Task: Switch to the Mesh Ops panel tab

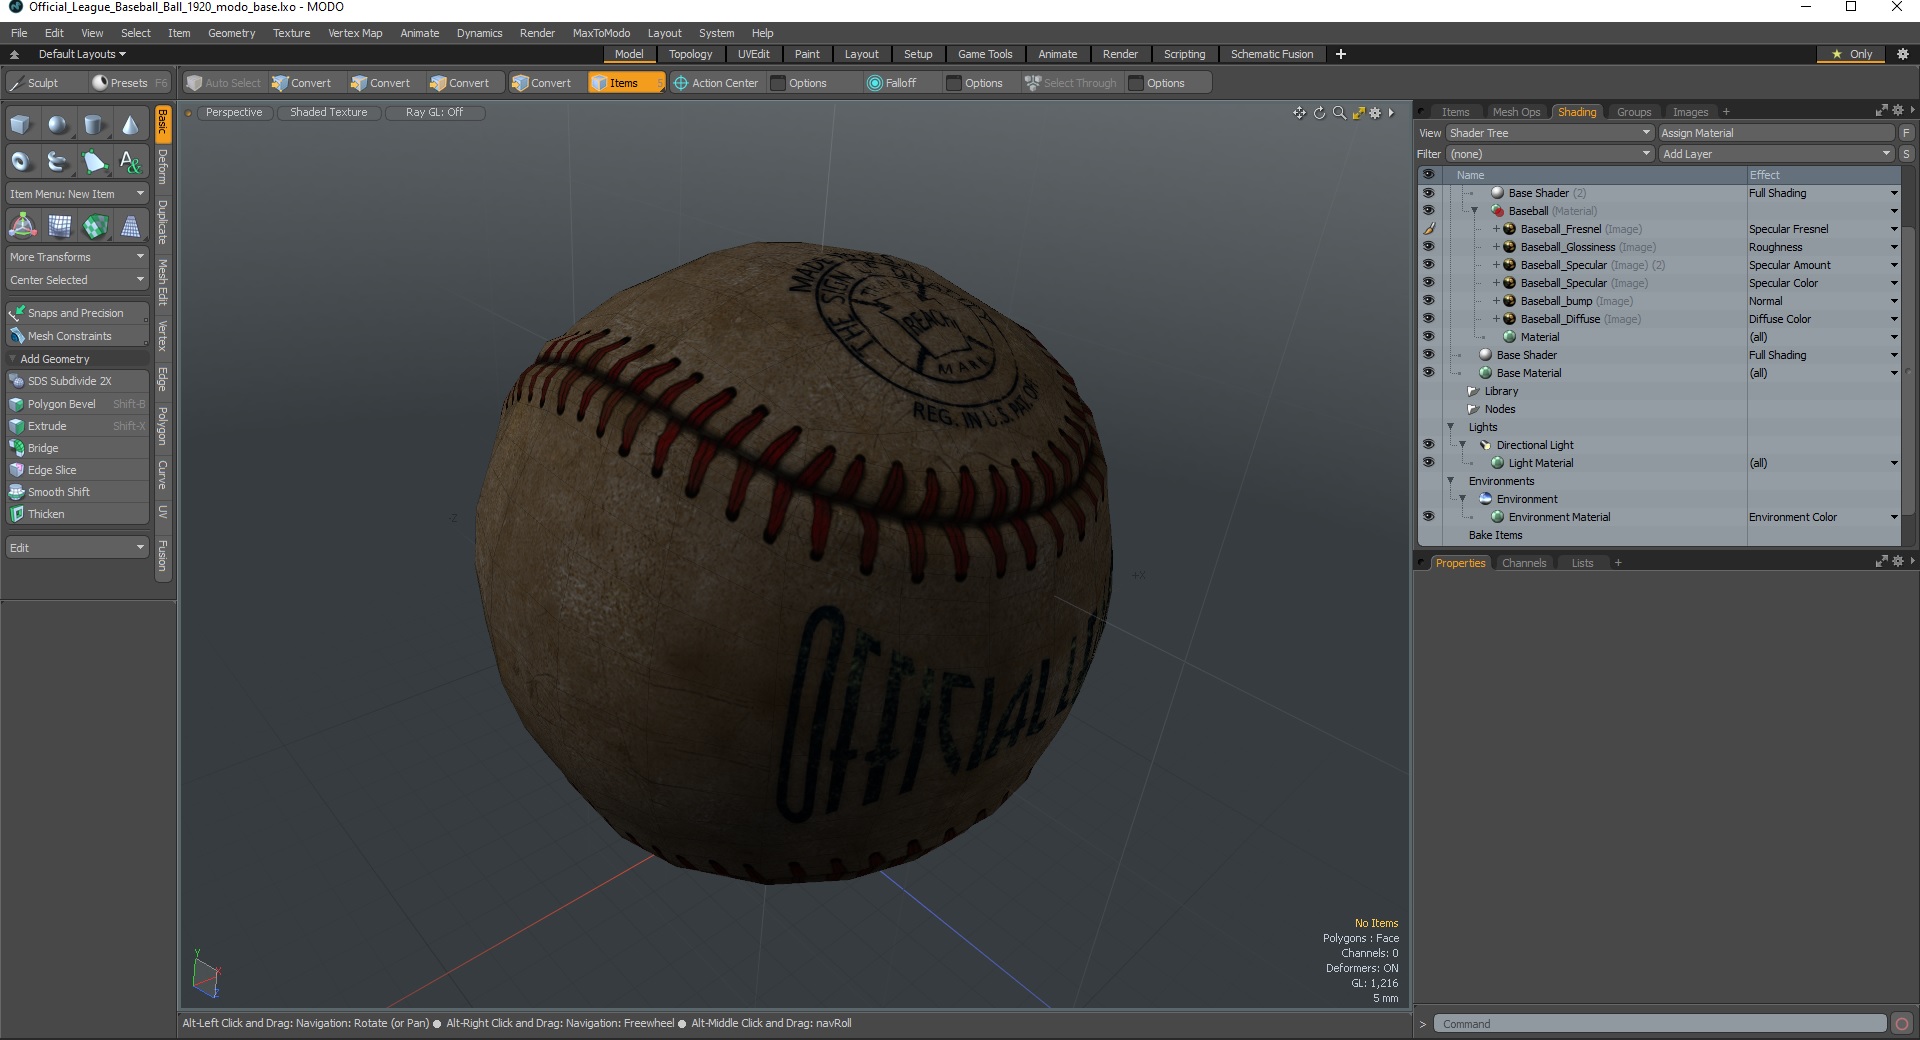Action: click(1516, 112)
